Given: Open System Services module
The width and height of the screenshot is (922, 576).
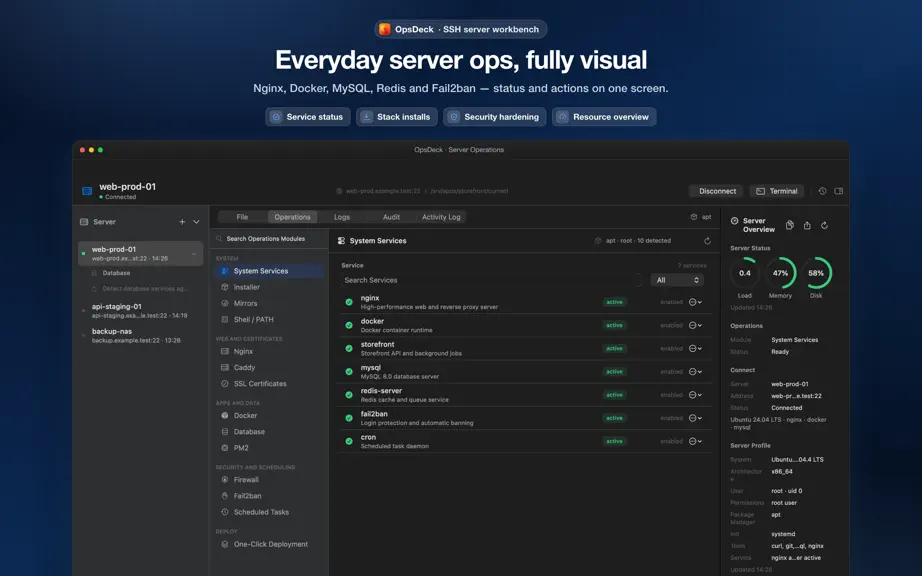Looking at the screenshot, I should (x=269, y=271).
